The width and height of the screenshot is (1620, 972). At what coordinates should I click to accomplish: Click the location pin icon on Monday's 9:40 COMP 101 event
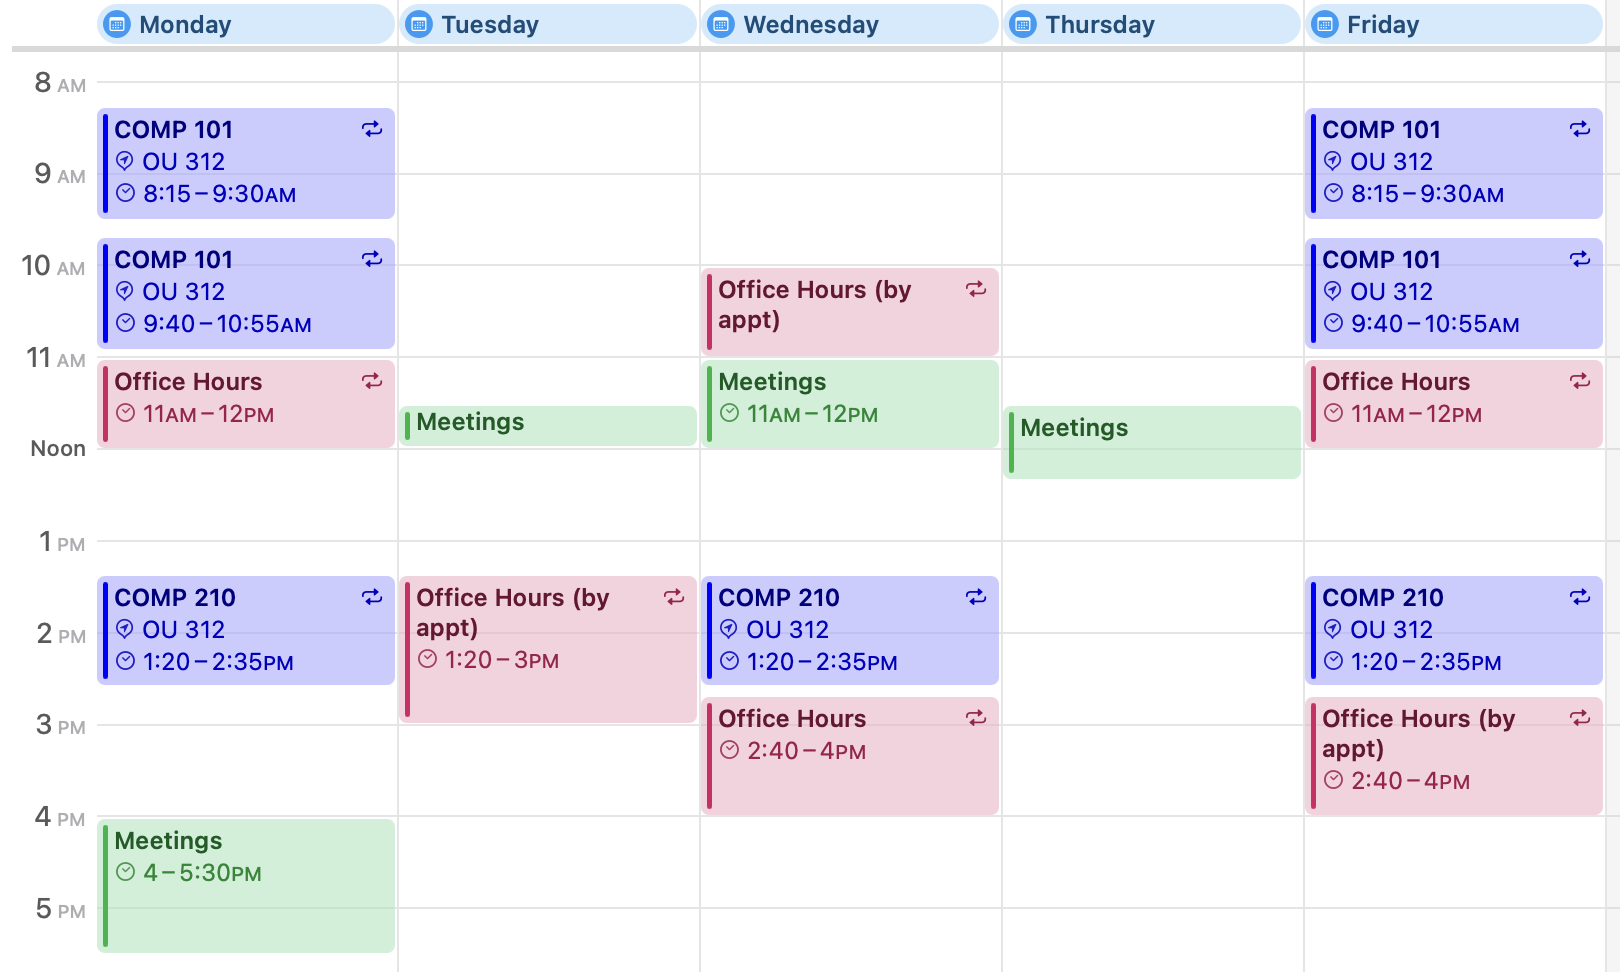pyautogui.click(x=127, y=292)
